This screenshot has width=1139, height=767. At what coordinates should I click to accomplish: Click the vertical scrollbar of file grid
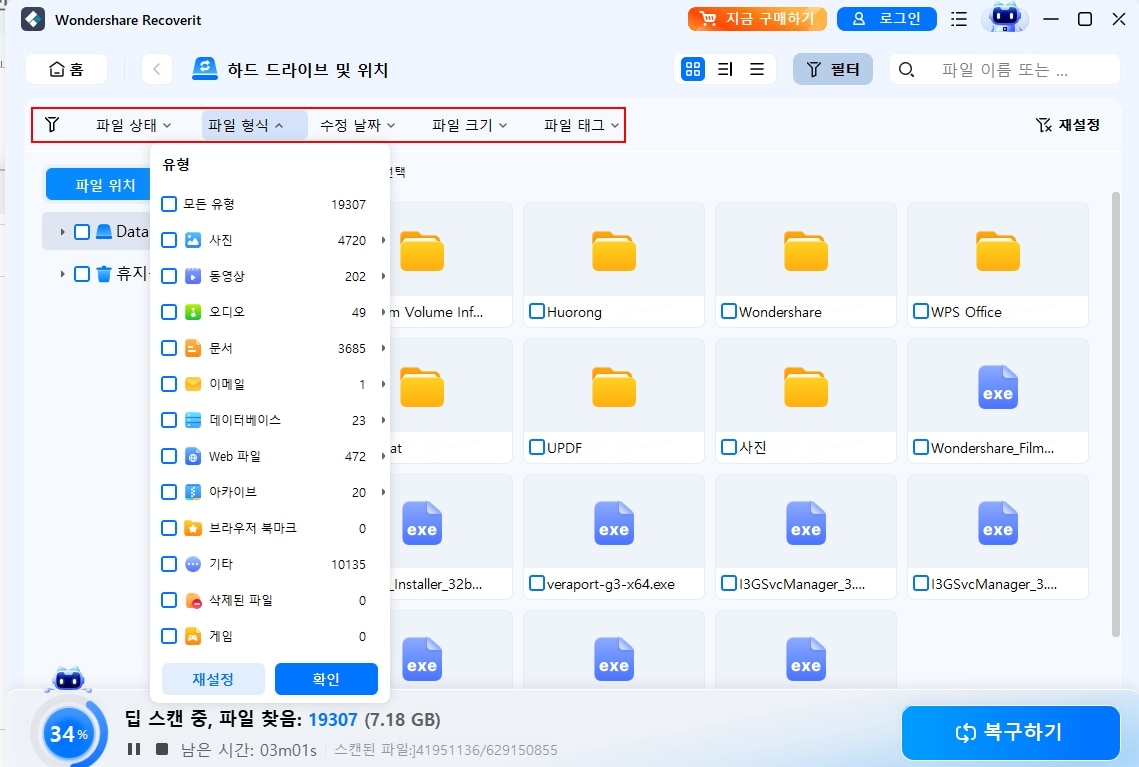pos(1116,414)
